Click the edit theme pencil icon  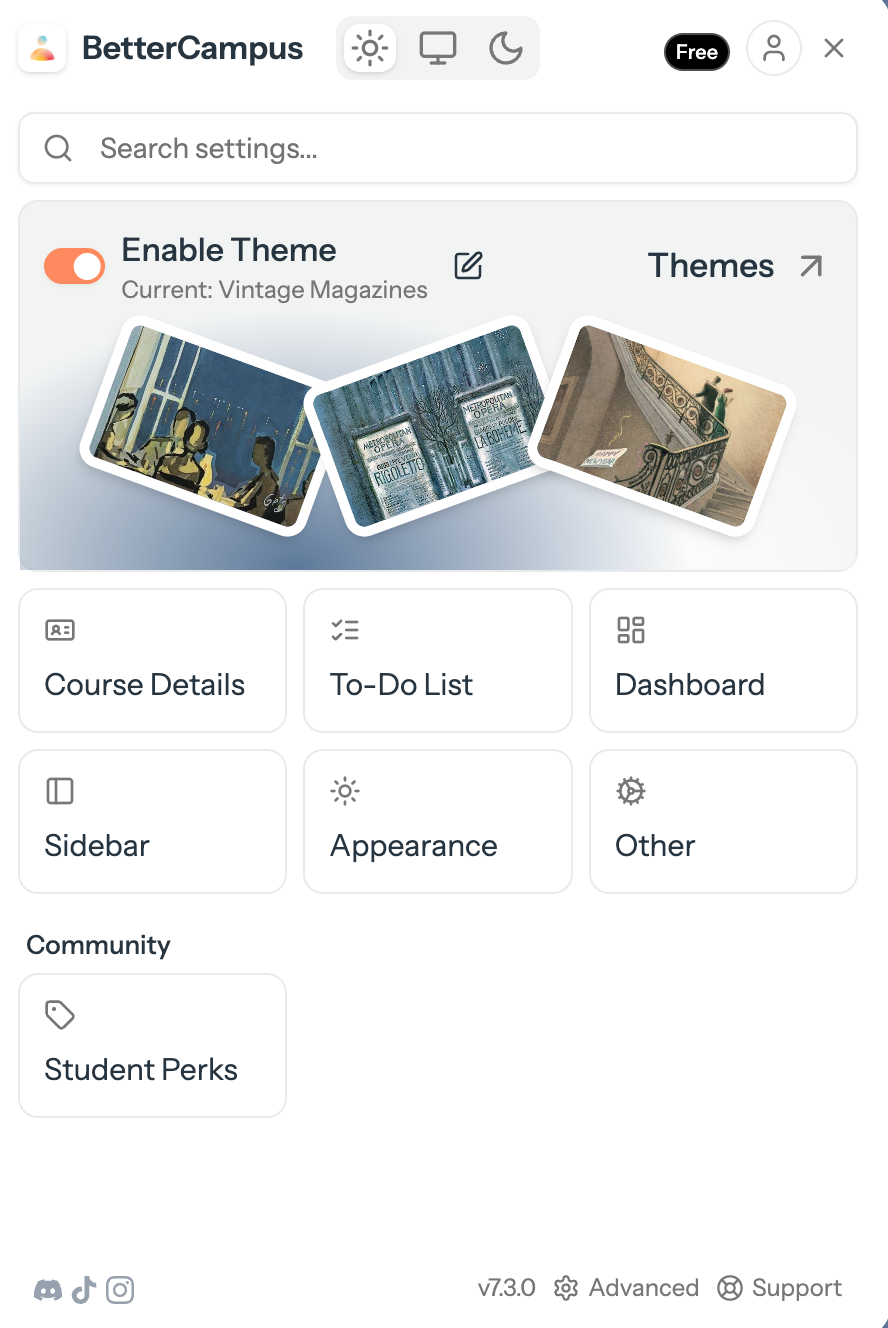468,265
